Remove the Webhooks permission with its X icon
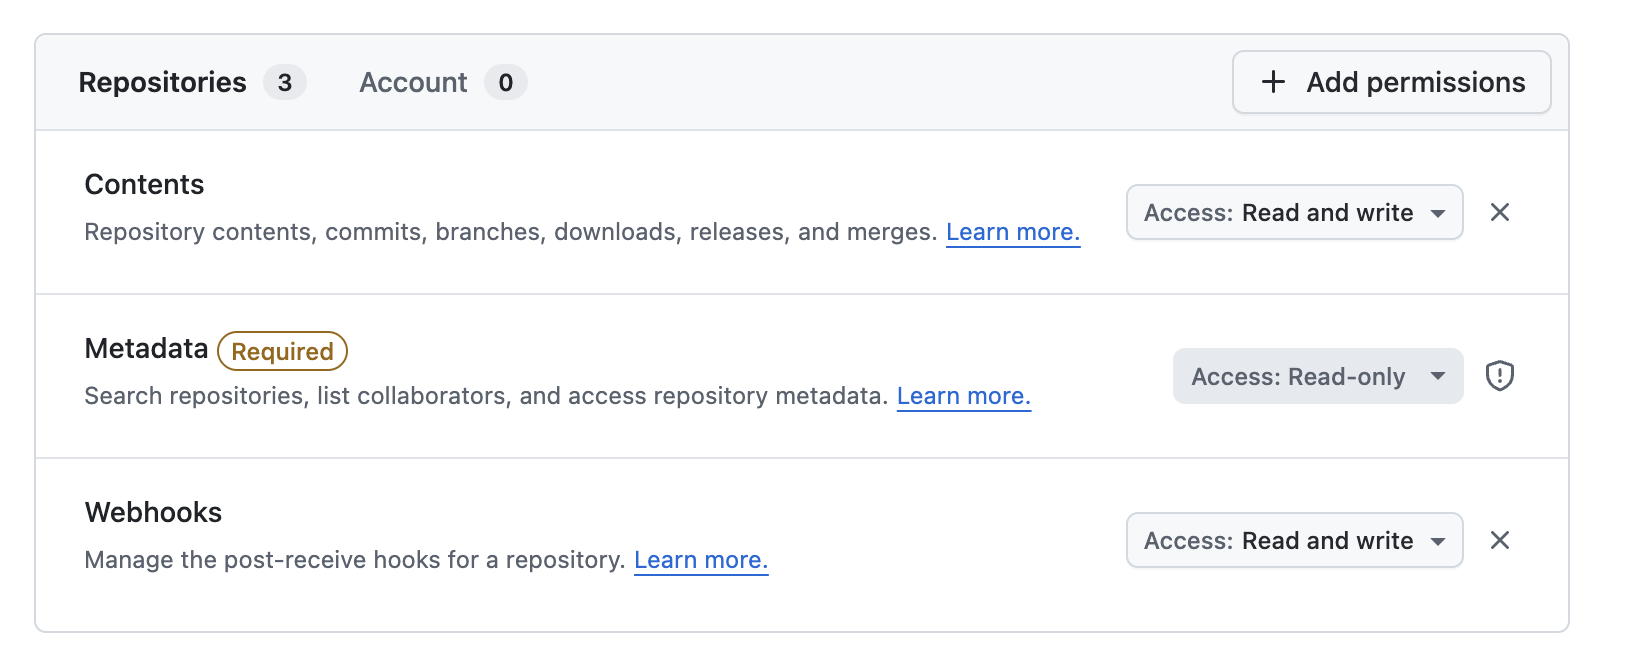 1499,540
